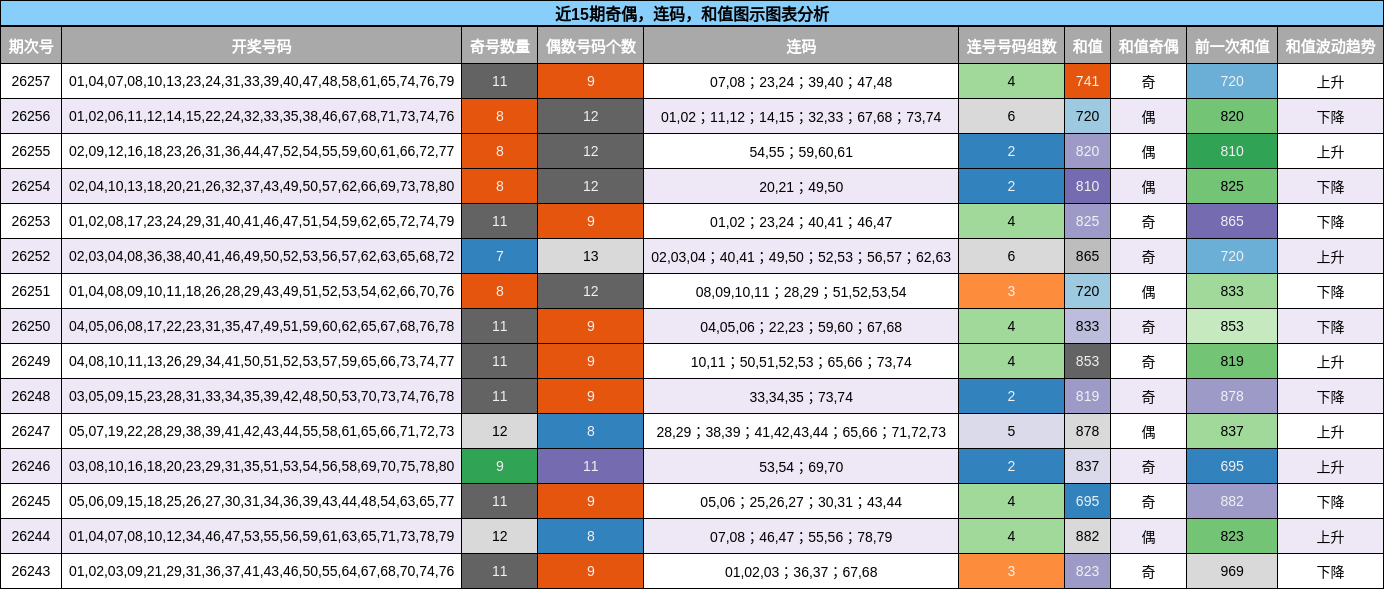Screen dimensions: 1384x589
Task: Click odd count 12 in row 26244
Action: click(500, 536)
